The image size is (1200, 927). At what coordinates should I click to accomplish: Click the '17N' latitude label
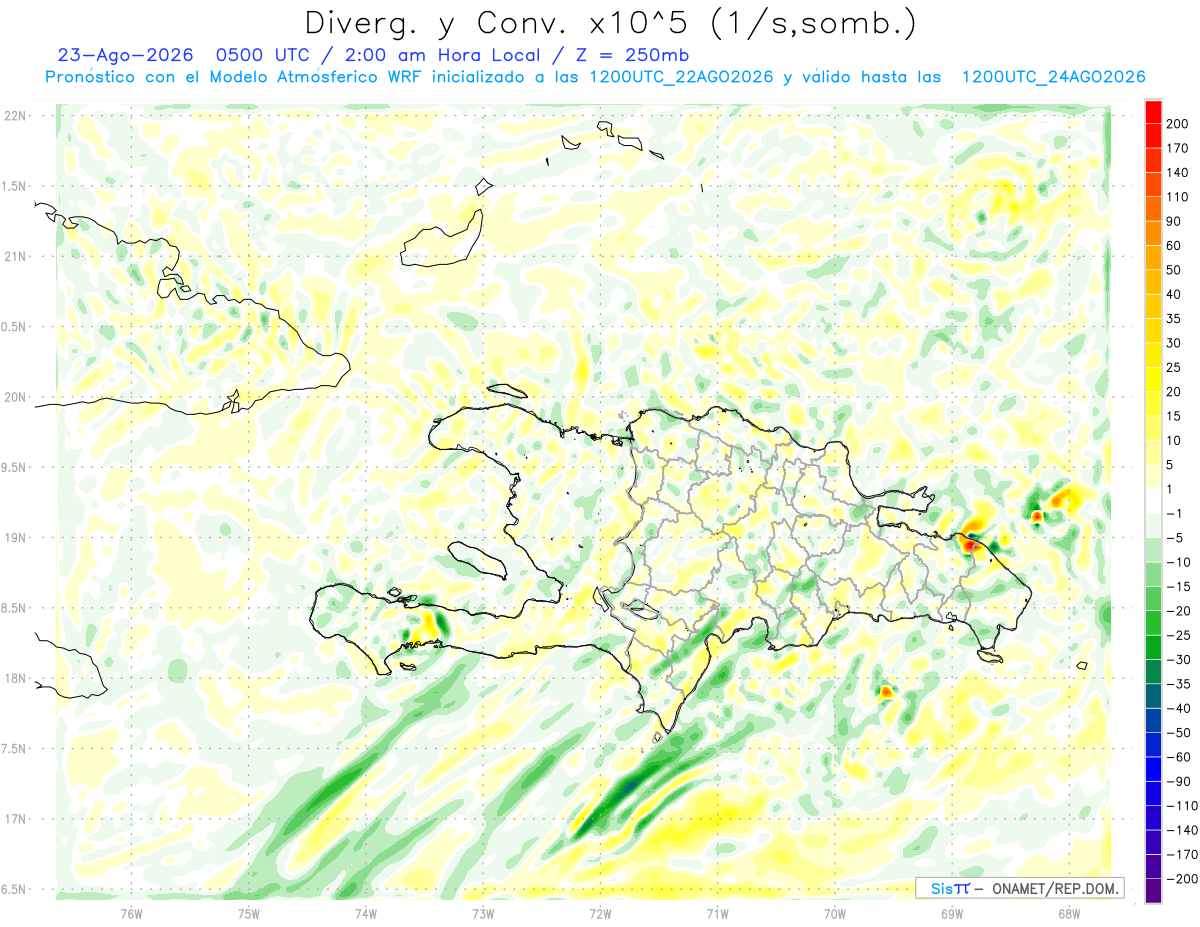[x=15, y=819]
